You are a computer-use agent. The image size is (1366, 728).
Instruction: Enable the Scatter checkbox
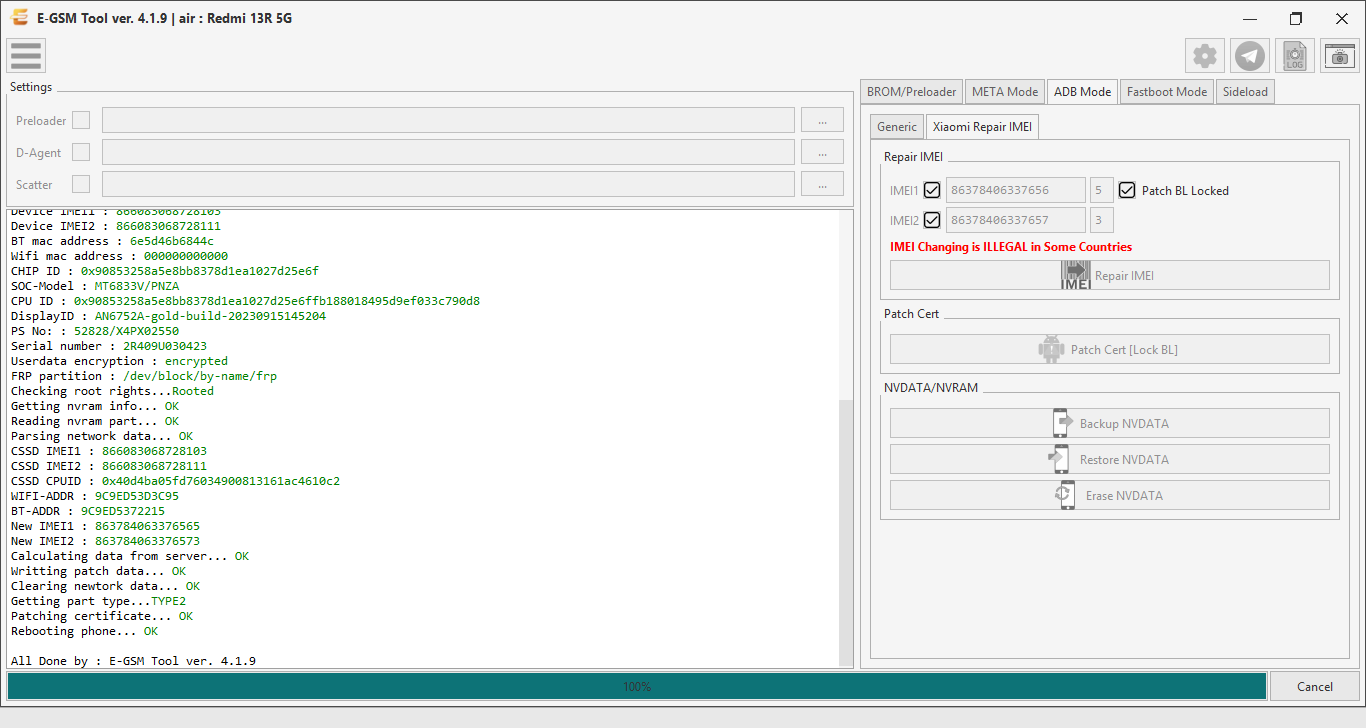81,184
